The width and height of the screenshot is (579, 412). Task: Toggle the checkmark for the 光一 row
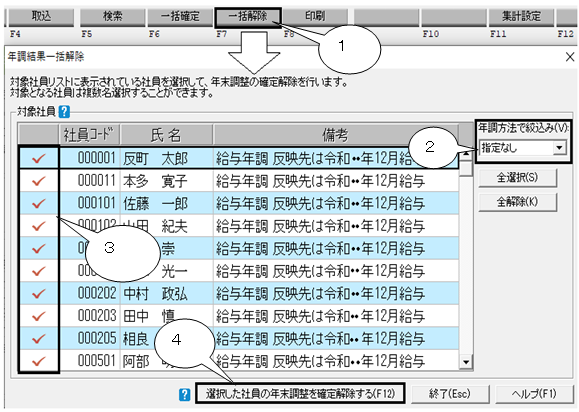click(39, 271)
